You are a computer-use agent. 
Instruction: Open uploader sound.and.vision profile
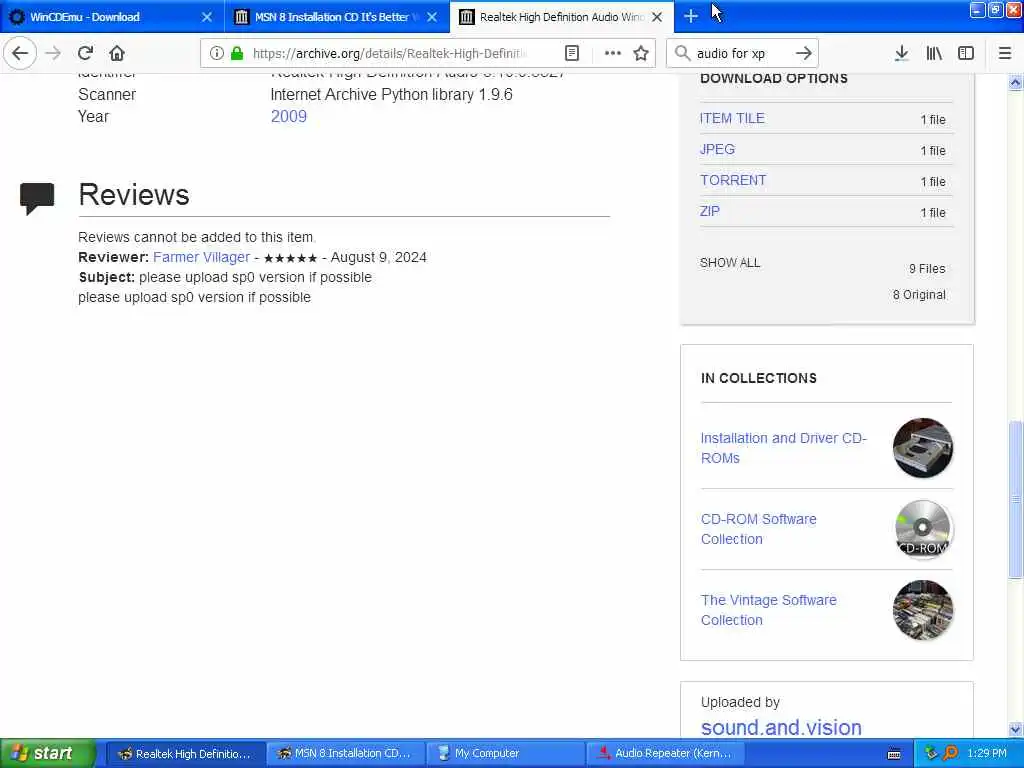[x=780, y=728]
